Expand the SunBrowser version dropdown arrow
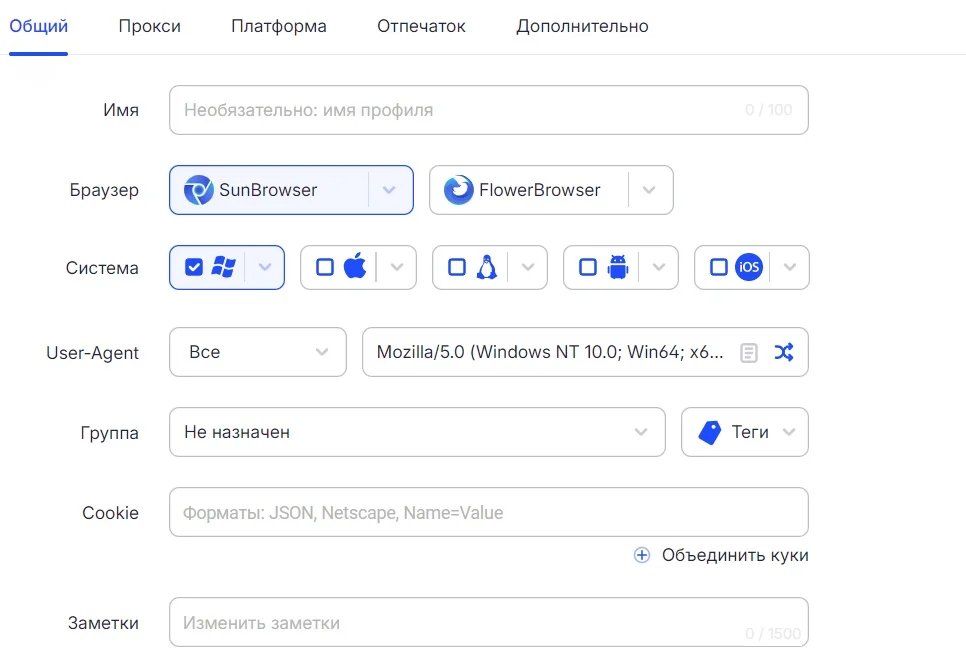This screenshot has height=663, width=966. point(389,190)
